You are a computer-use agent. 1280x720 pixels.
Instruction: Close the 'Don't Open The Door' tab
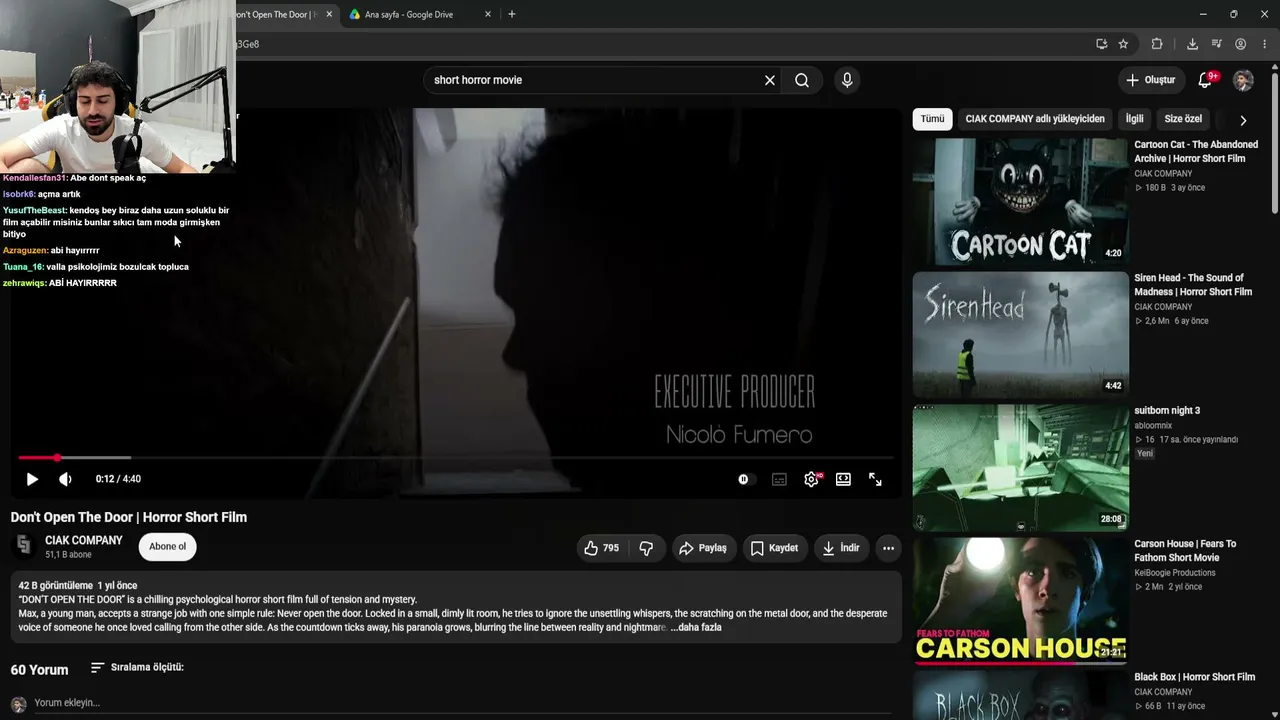coord(329,14)
